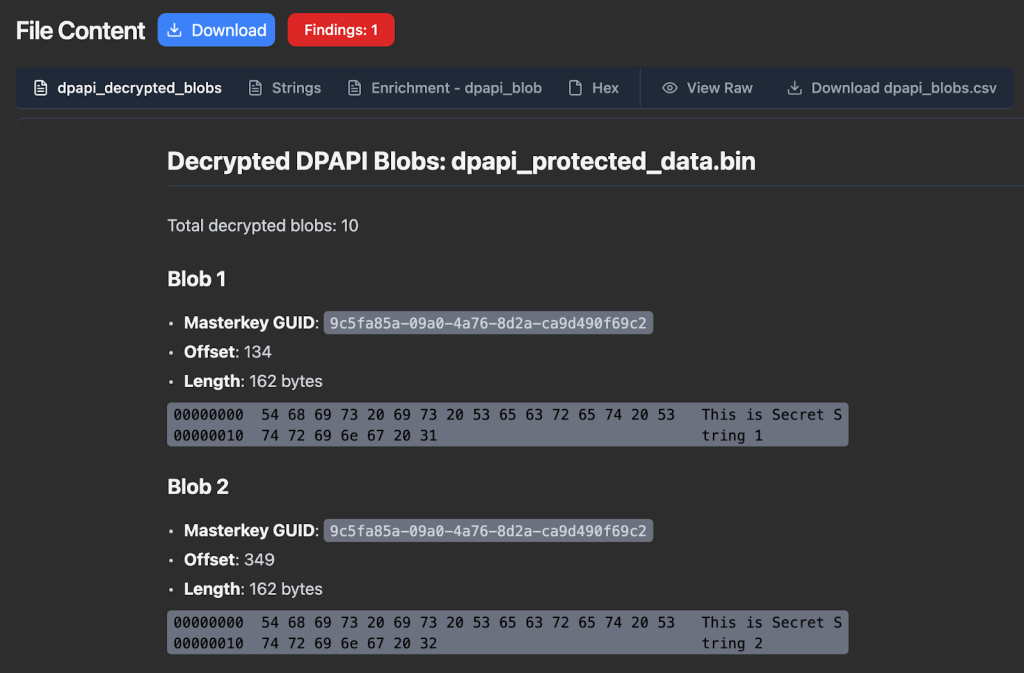Screen dimensions: 1024x673
Task: Click the document icon beside Enrichment - dpapi_blob
Action: [x=355, y=88]
